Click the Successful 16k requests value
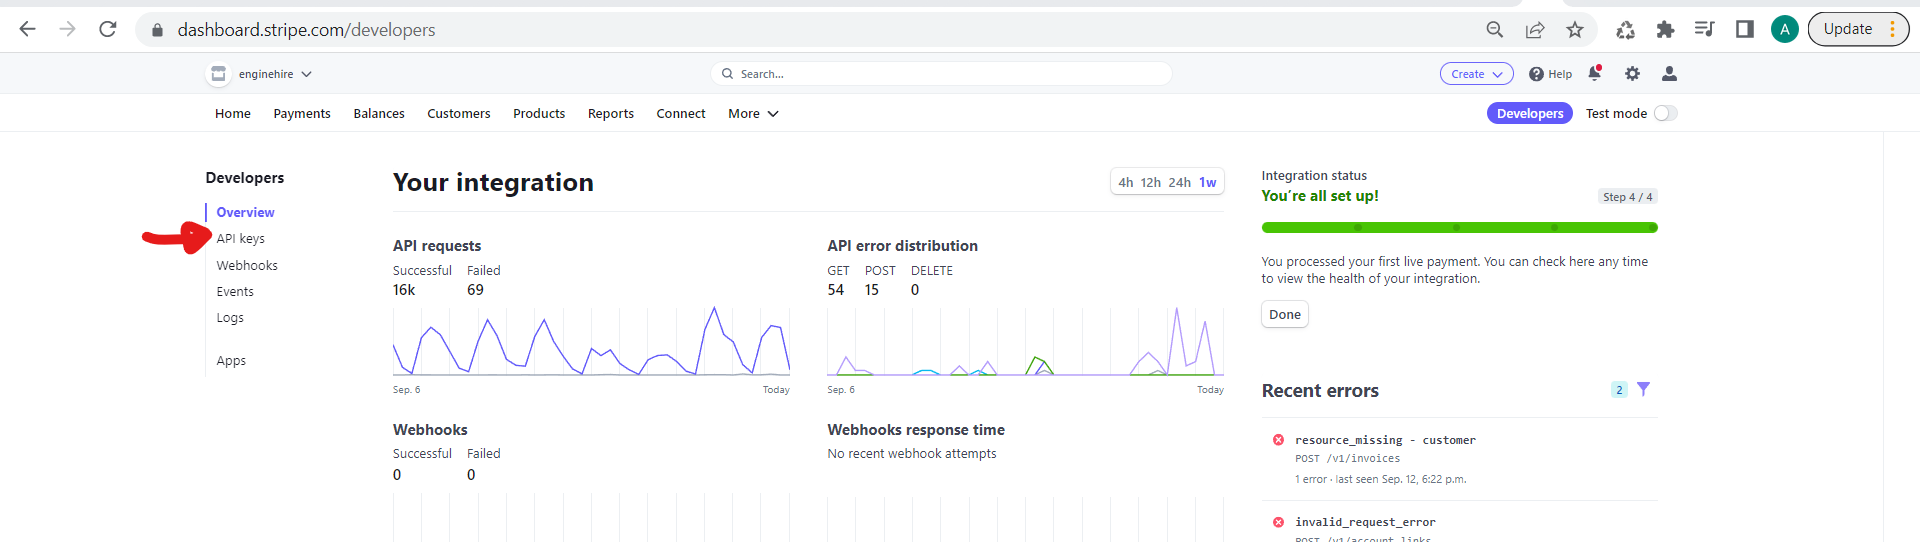The image size is (1920, 542). tap(404, 290)
